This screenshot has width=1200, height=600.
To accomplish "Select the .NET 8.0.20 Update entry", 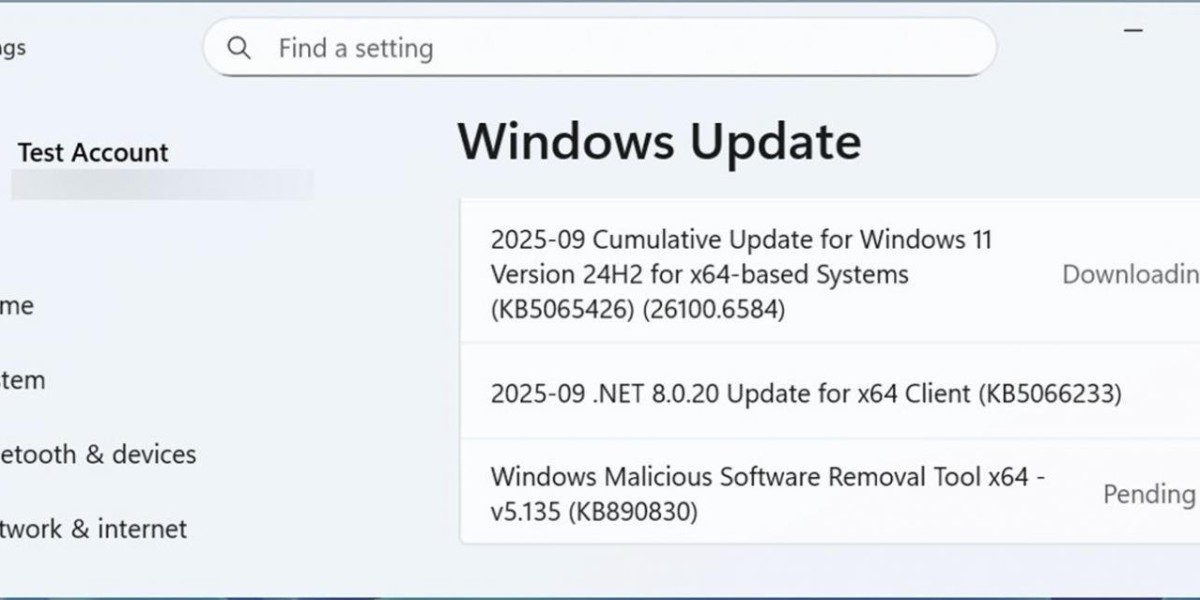I will 805,393.
